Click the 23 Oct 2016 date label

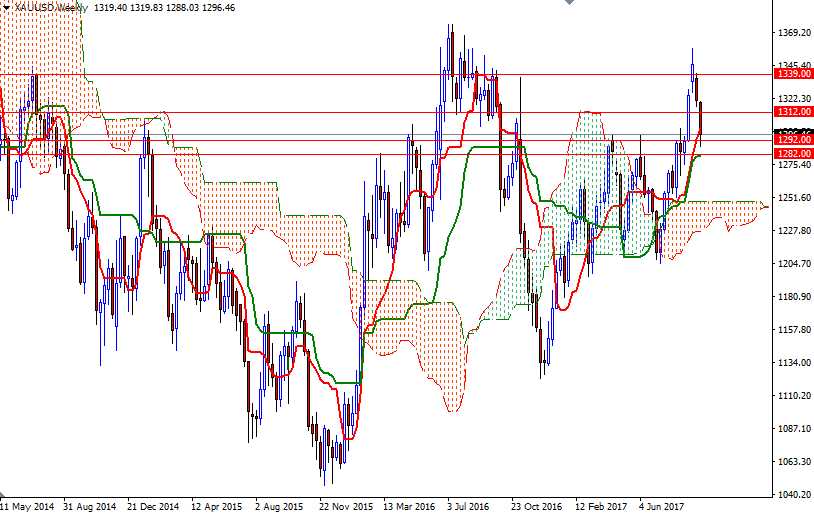point(537,506)
